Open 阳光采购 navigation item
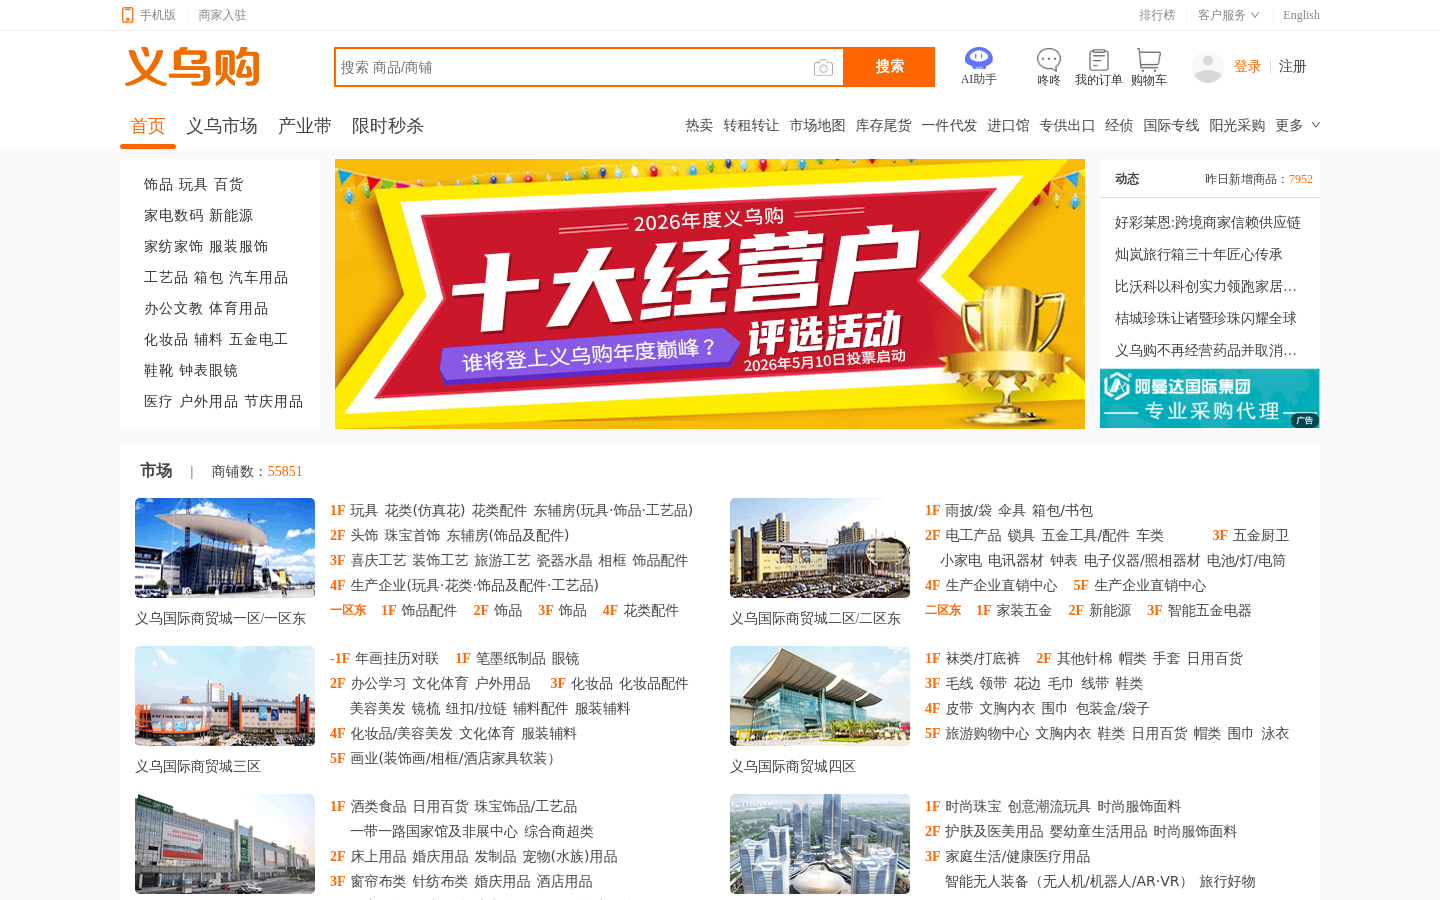 pos(1237,125)
